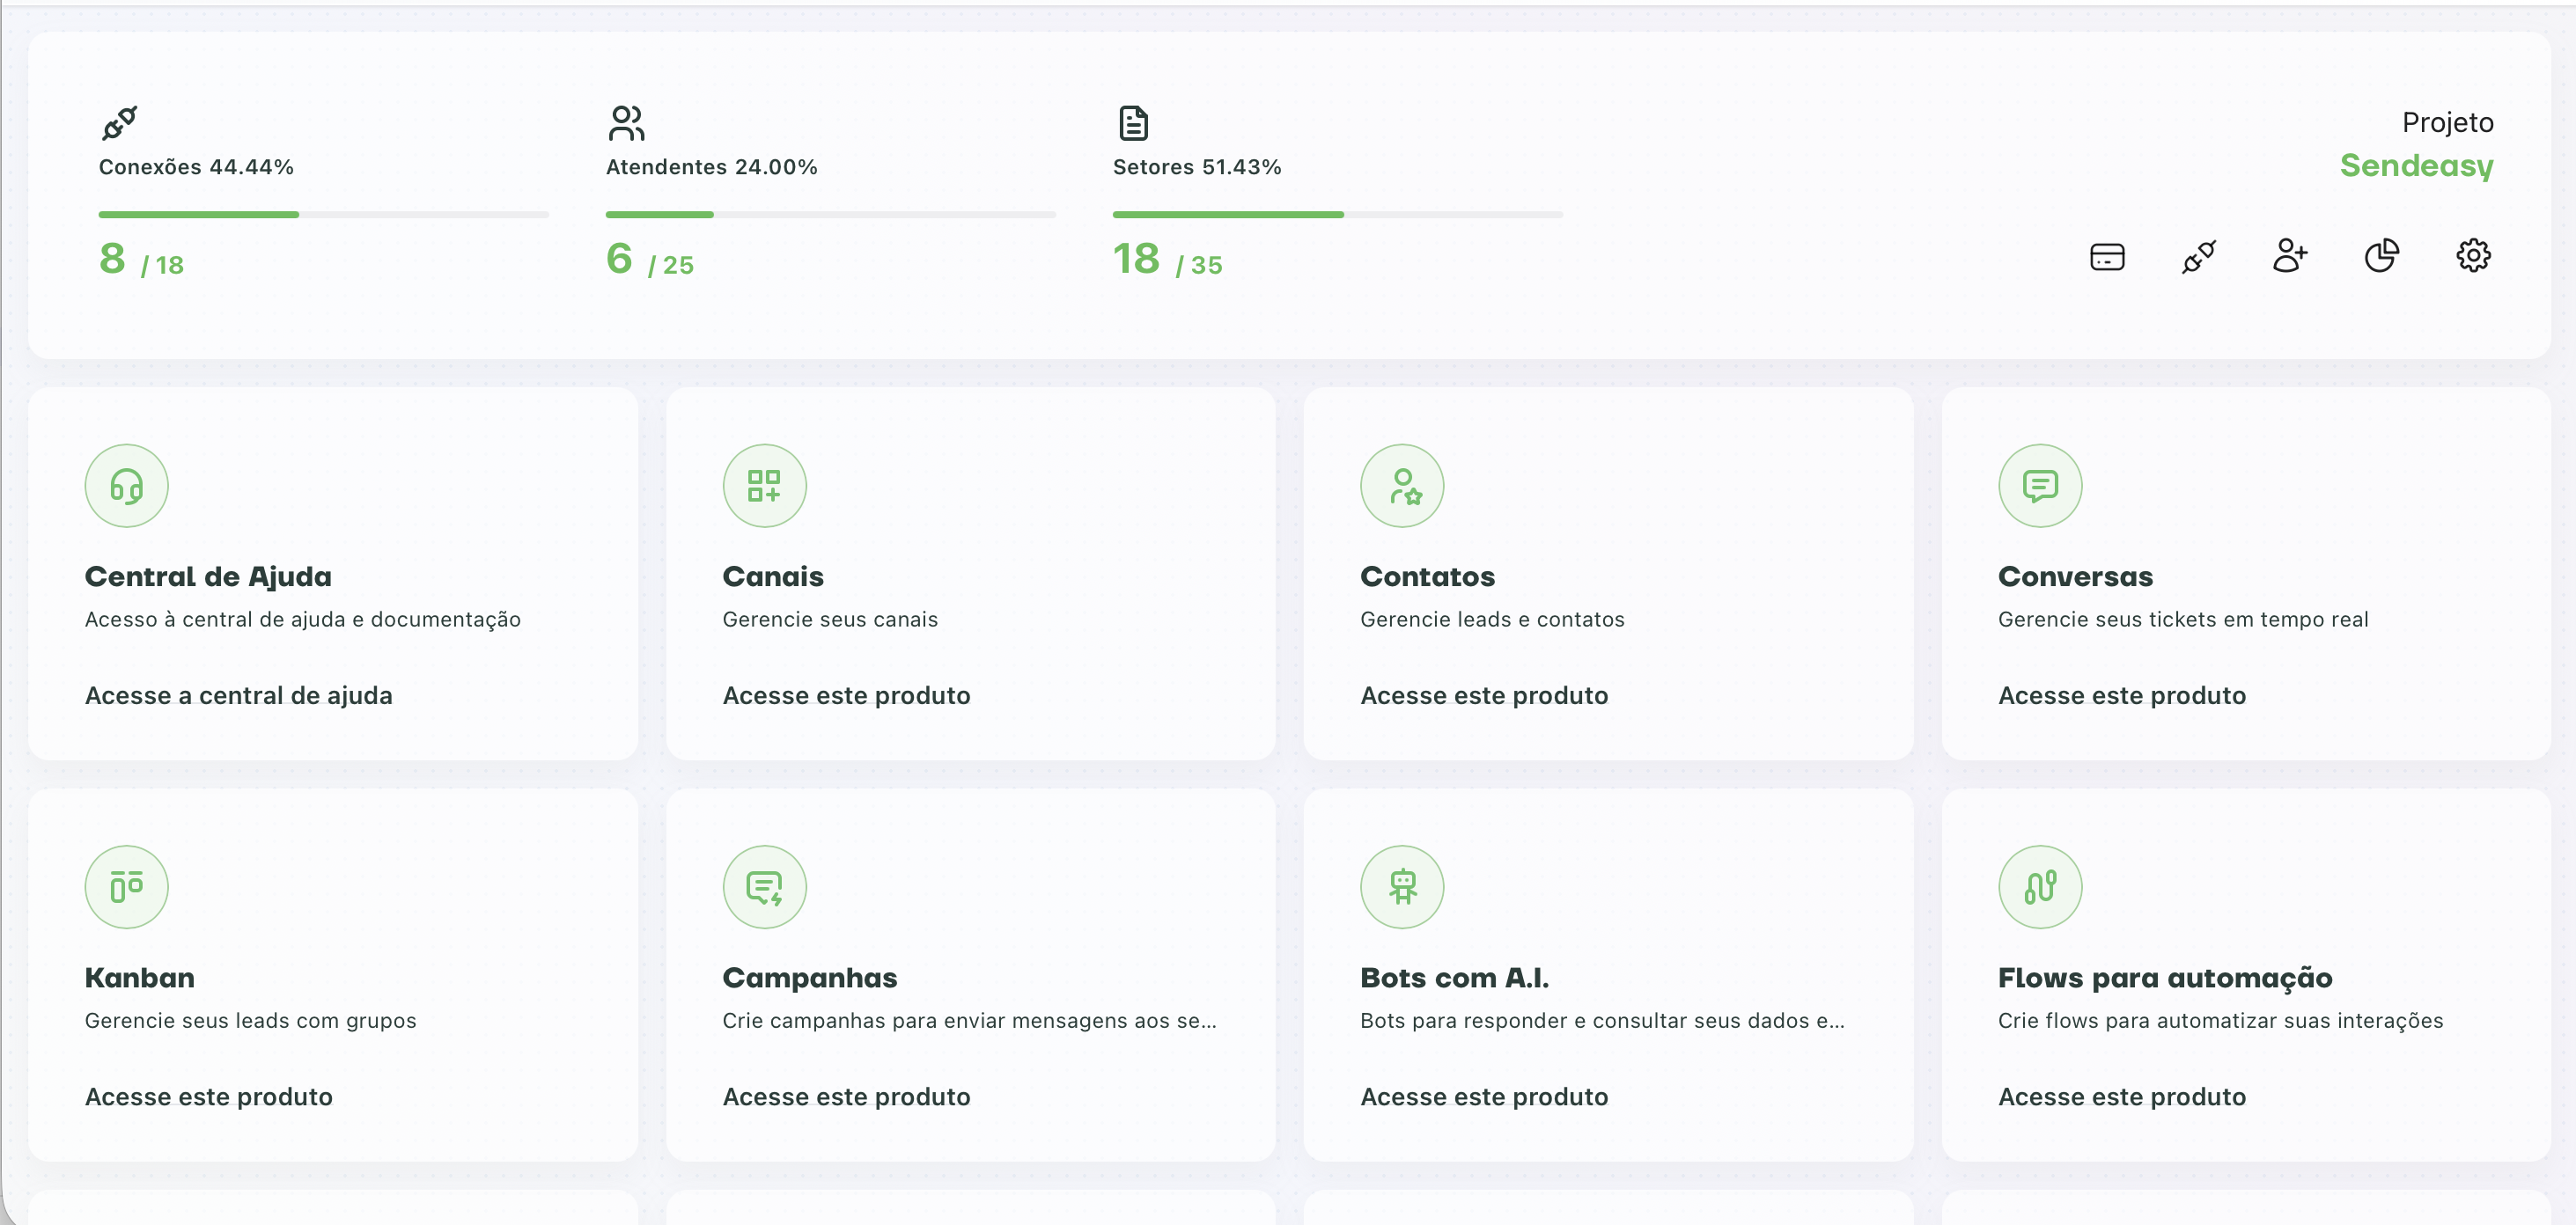Select the Campanhas message-bolt icon

764,887
